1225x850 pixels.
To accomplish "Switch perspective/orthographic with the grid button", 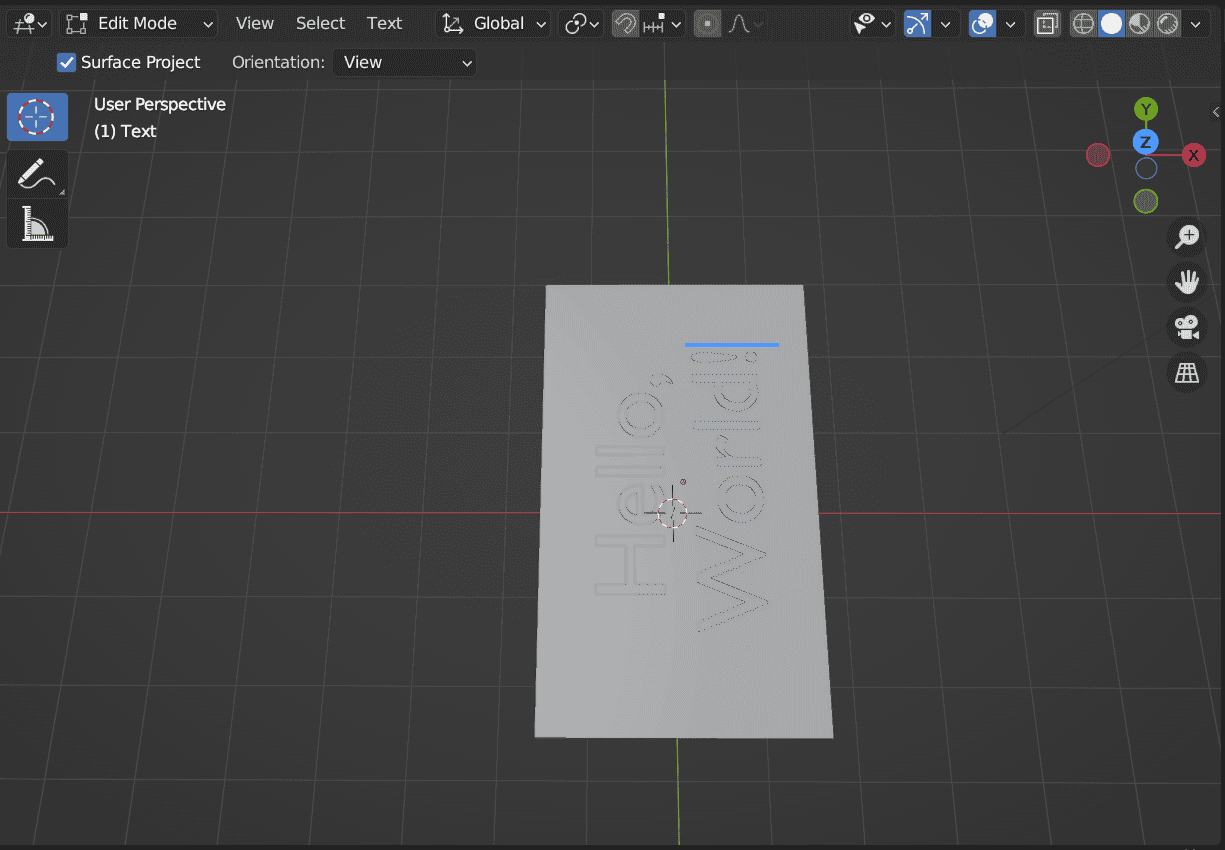I will tap(1187, 373).
